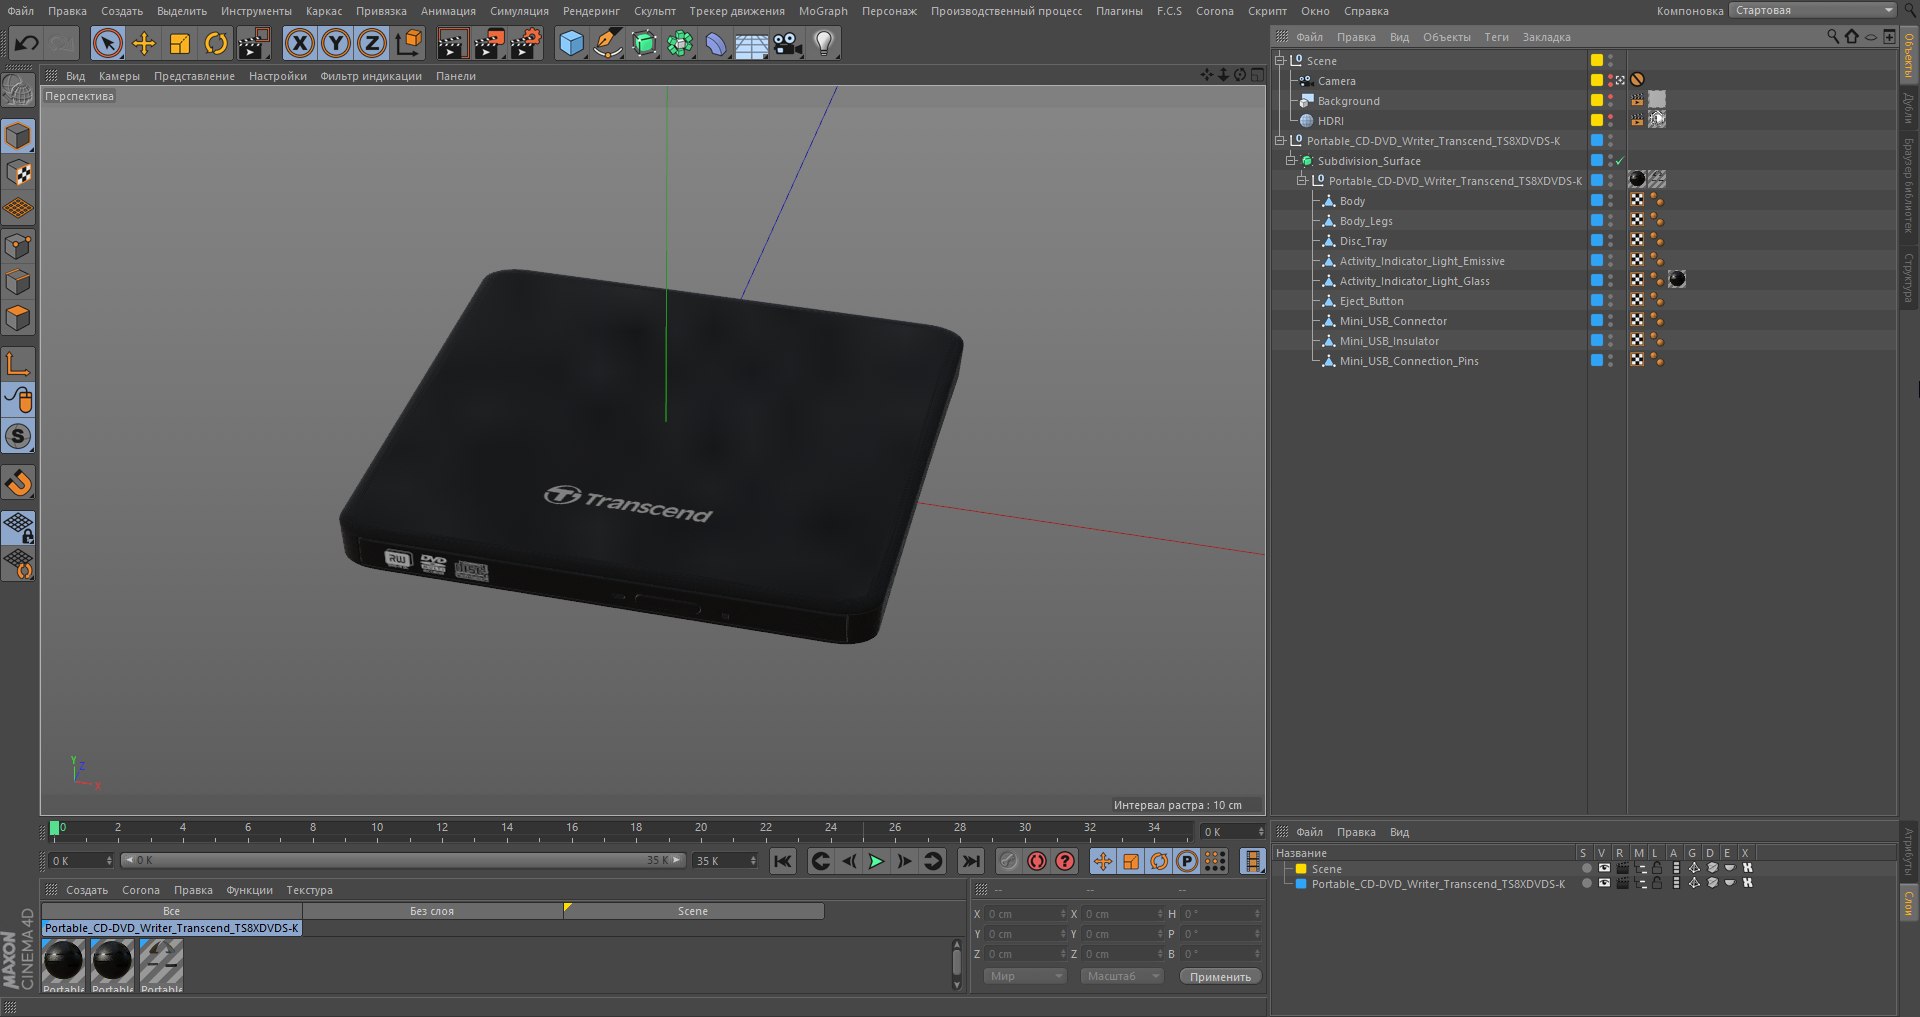Toggle autokeying button
This screenshot has height=1017, width=1920.
click(1037, 861)
